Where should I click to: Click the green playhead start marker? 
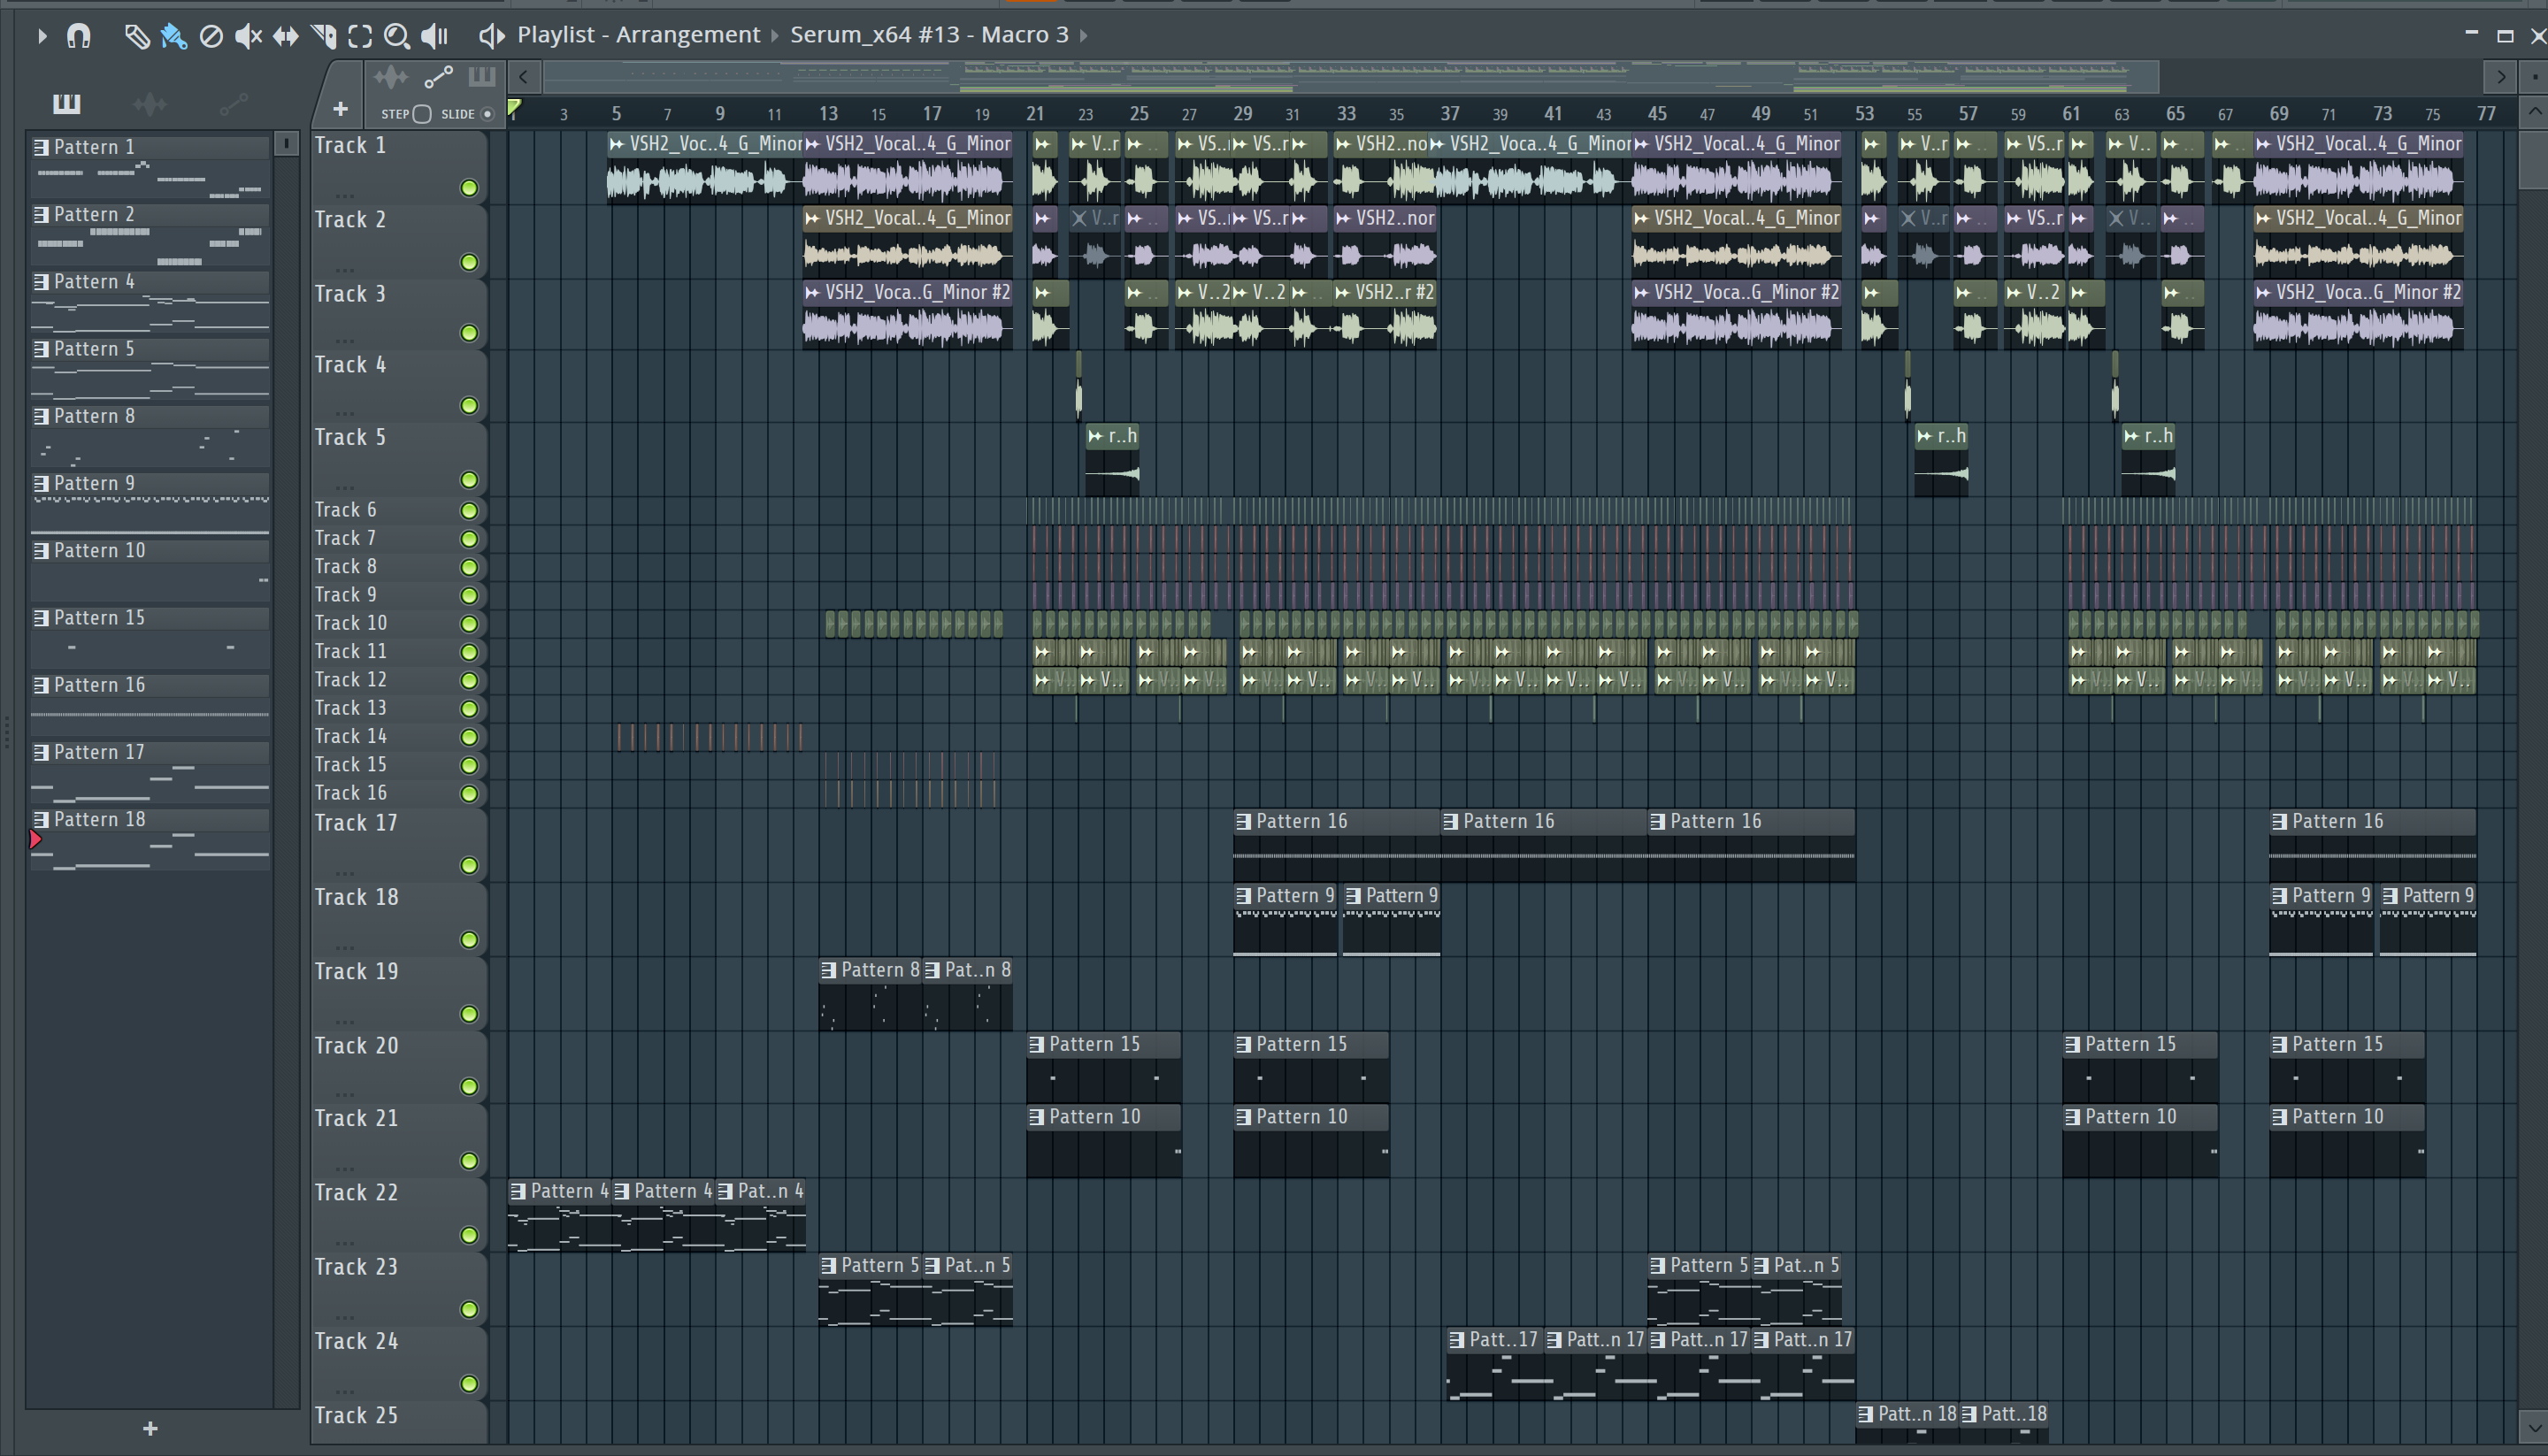tap(514, 108)
